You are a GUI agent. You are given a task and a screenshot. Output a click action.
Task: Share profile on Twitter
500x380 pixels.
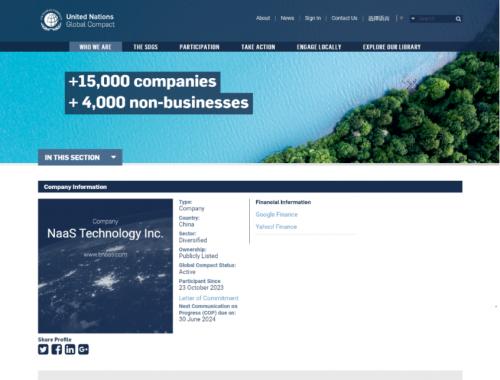(43, 349)
